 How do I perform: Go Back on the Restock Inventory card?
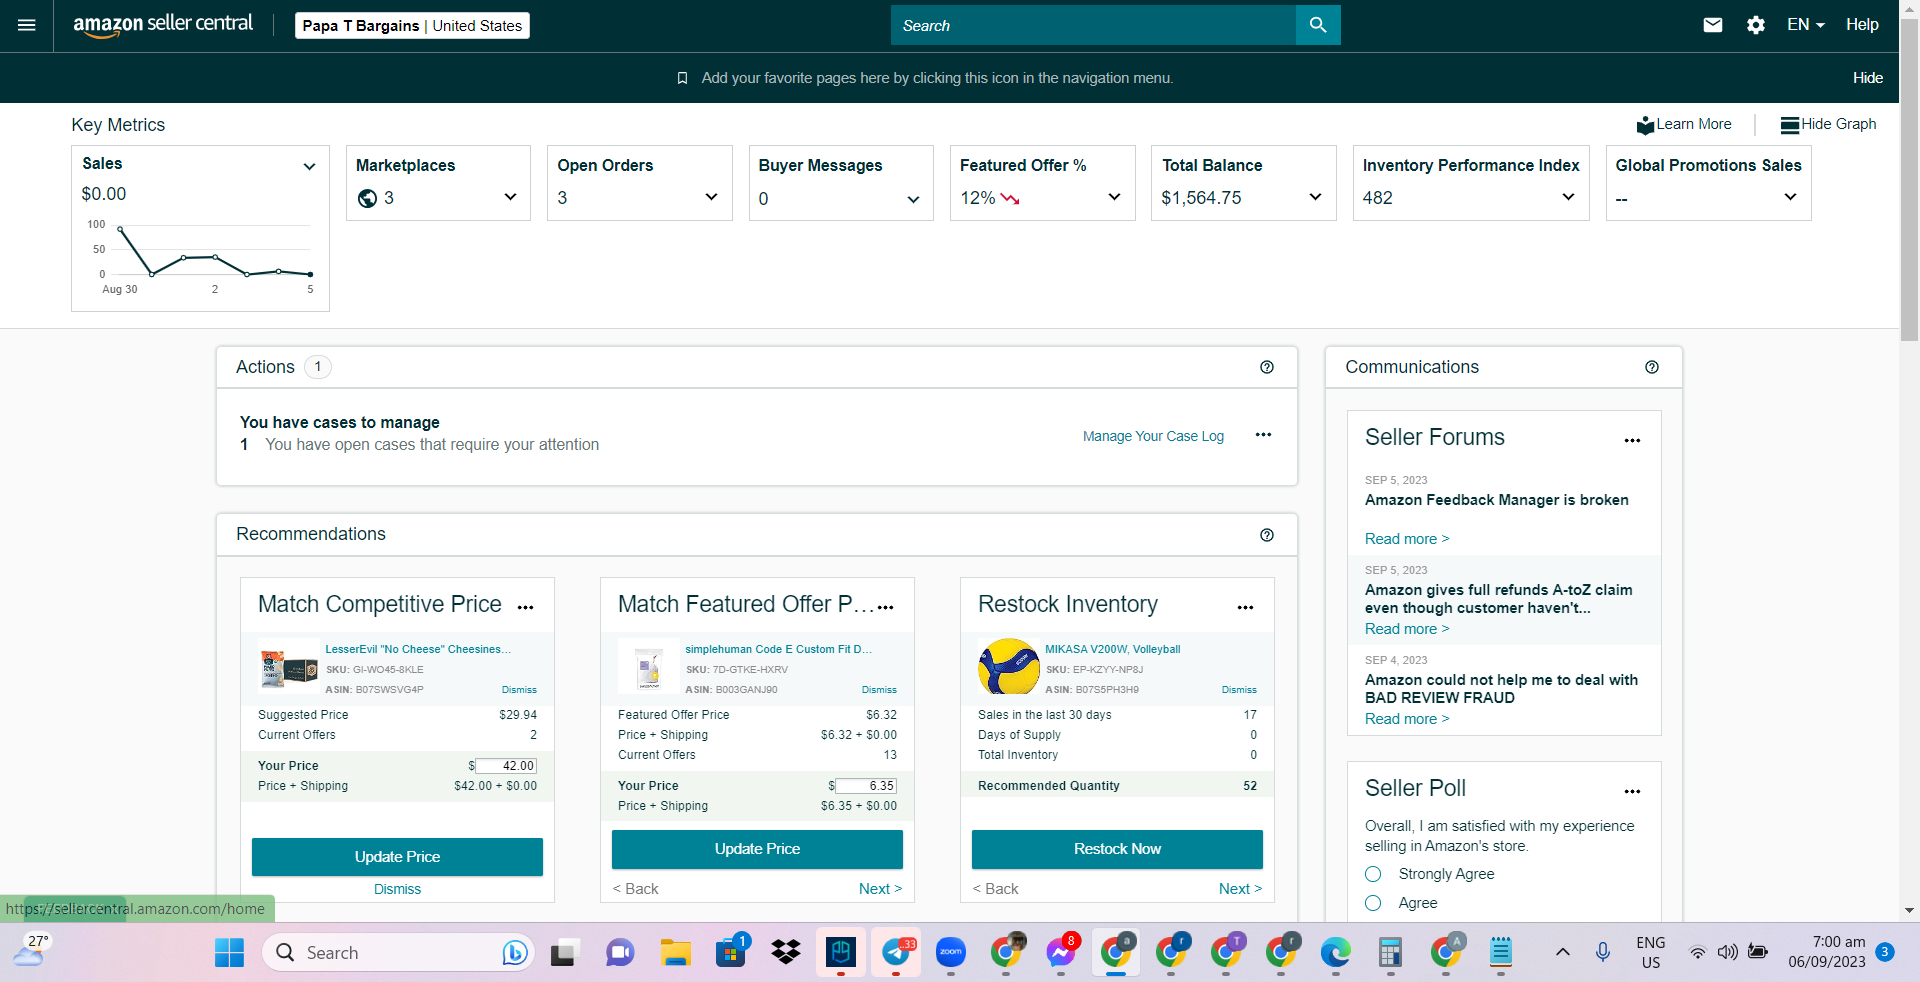996,889
